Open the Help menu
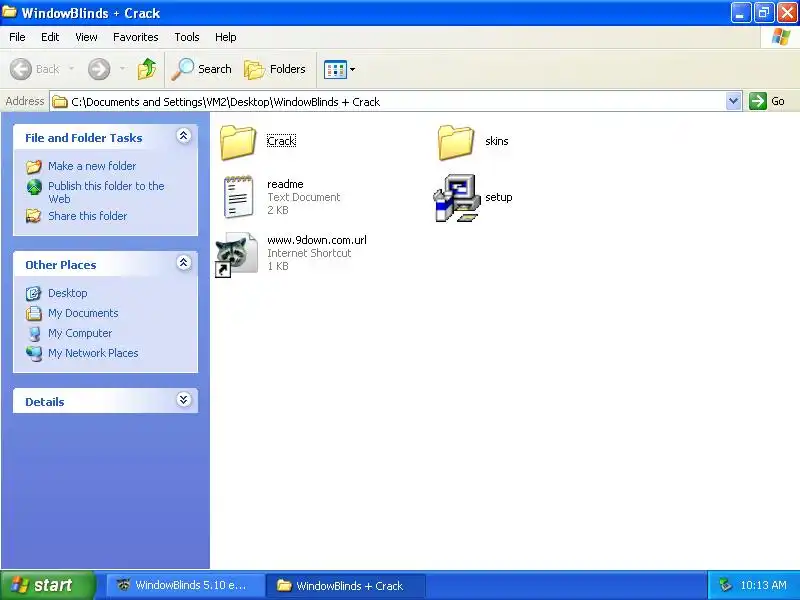The height and width of the screenshot is (600, 800). (x=226, y=37)
